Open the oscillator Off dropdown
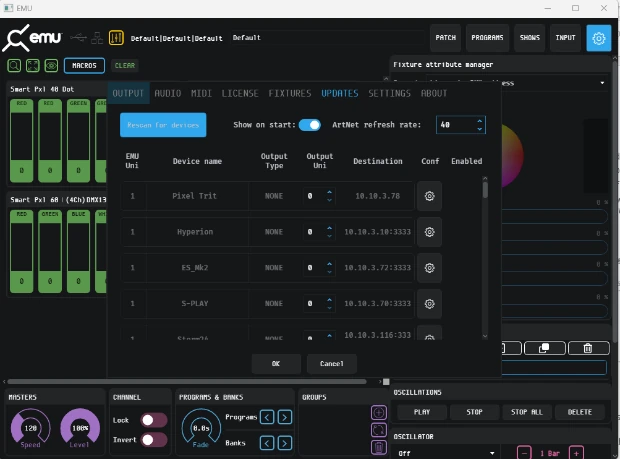Image resolution: width=620 pixels, height=459 pixels. 446,453
